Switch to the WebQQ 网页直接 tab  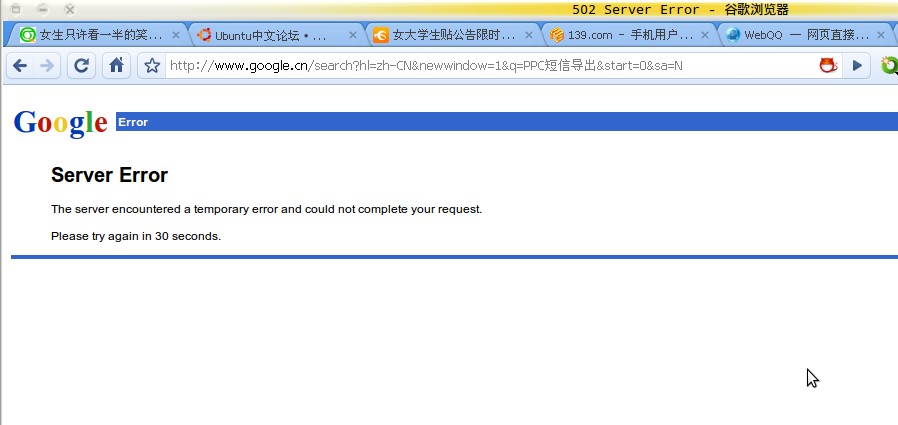tap(805, 36)
